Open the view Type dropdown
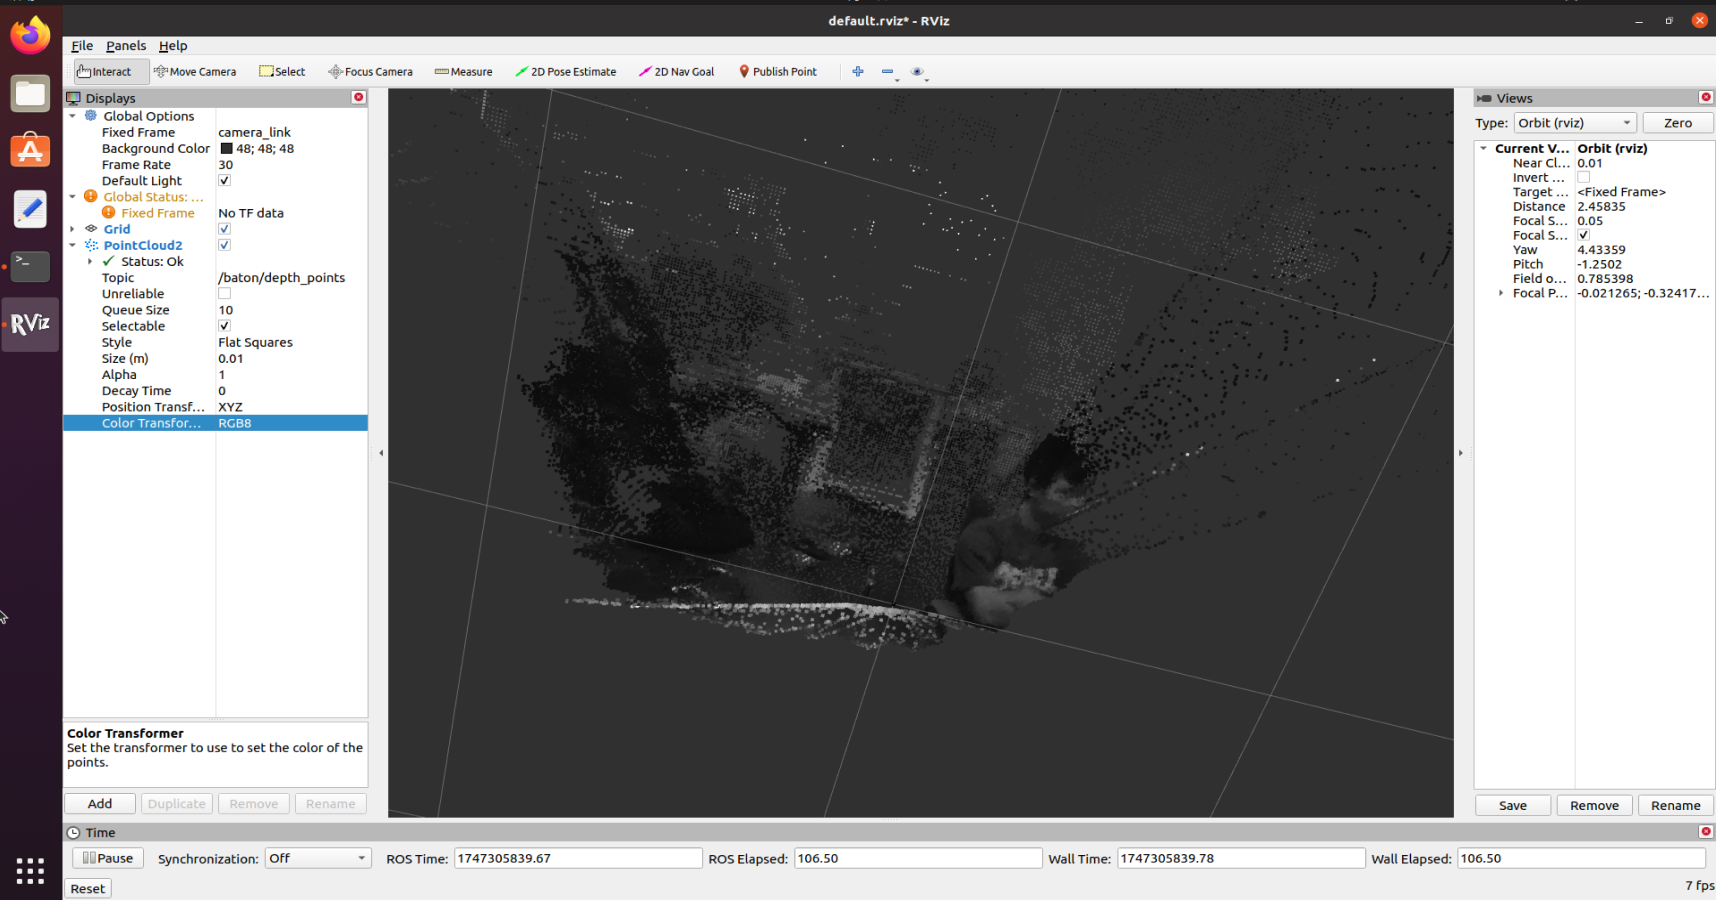Screen dimensions: 1716x900 click(x=1575, y=123)
